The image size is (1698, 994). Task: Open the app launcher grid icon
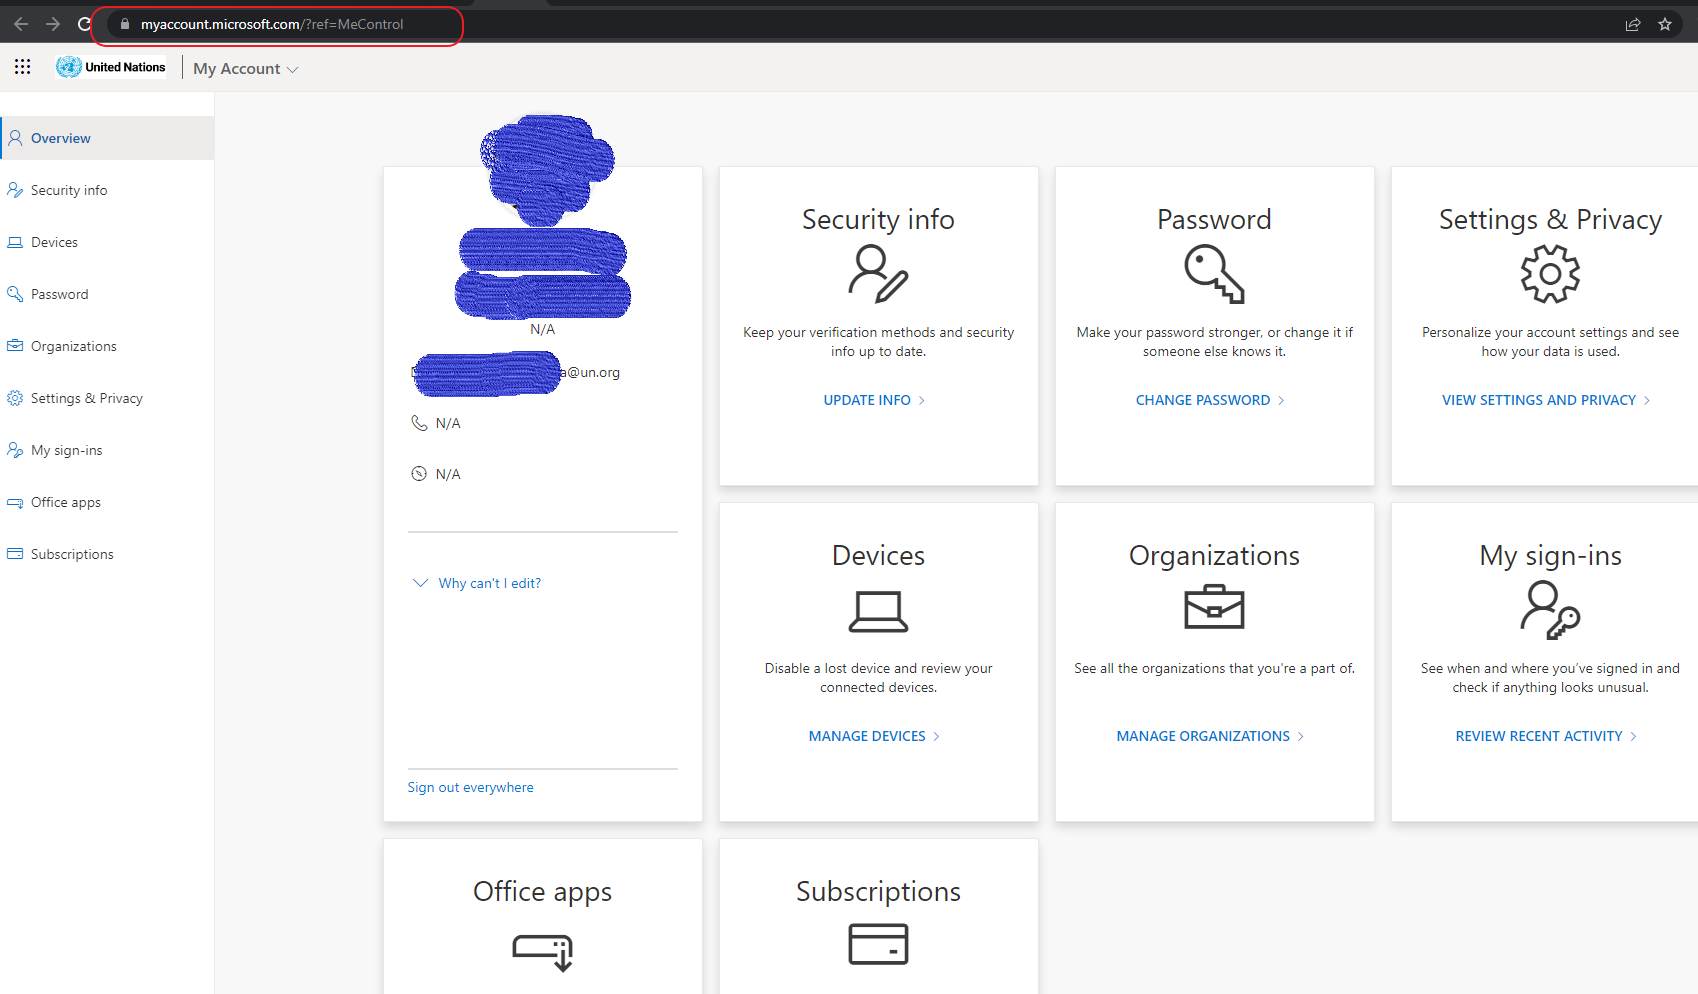pos(22,67)
